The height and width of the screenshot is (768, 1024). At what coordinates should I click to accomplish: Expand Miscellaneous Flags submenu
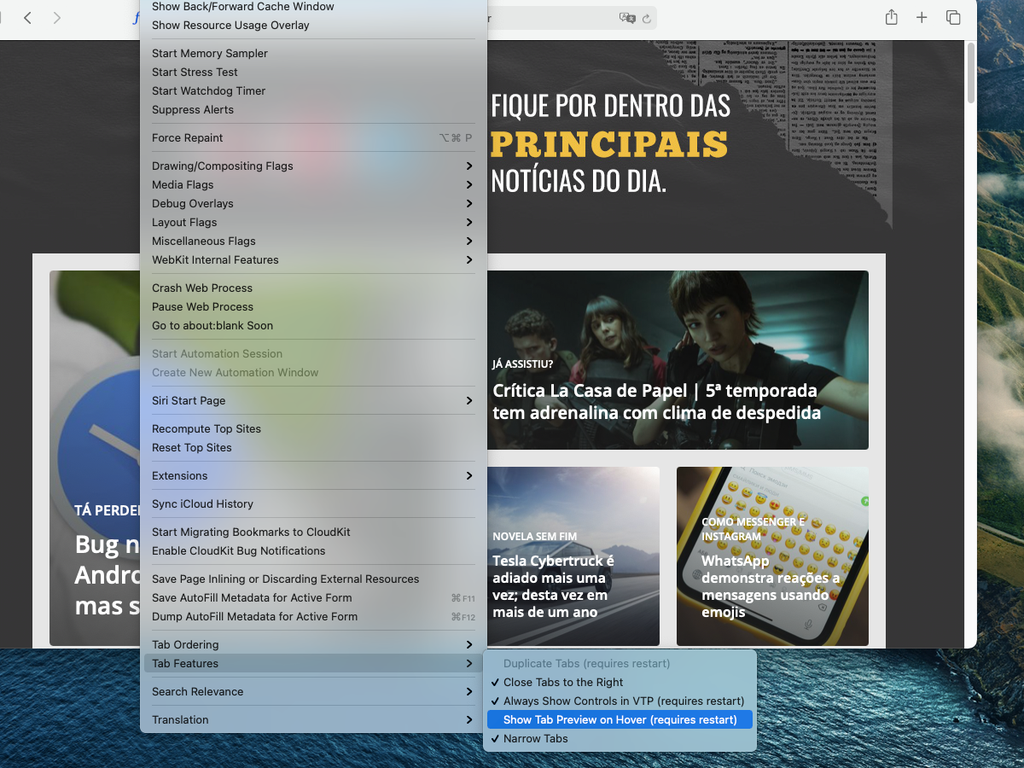[x=313, y=241]
